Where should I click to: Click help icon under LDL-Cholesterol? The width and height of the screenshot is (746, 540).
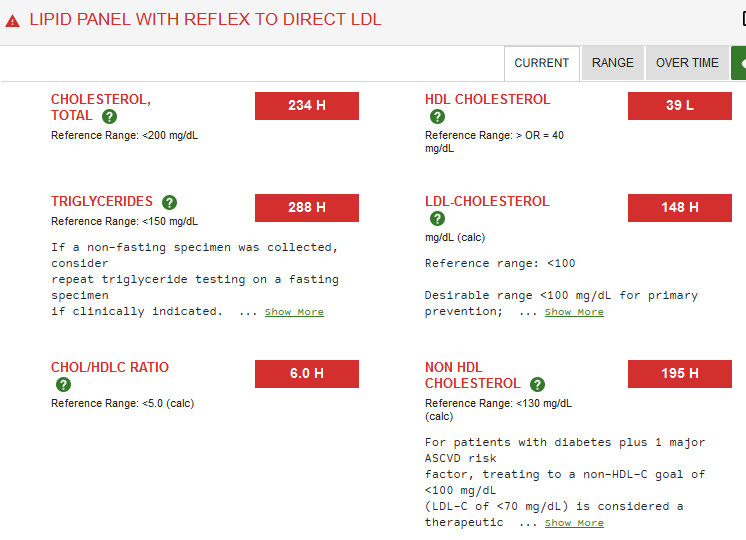click(x=437, y=219)
